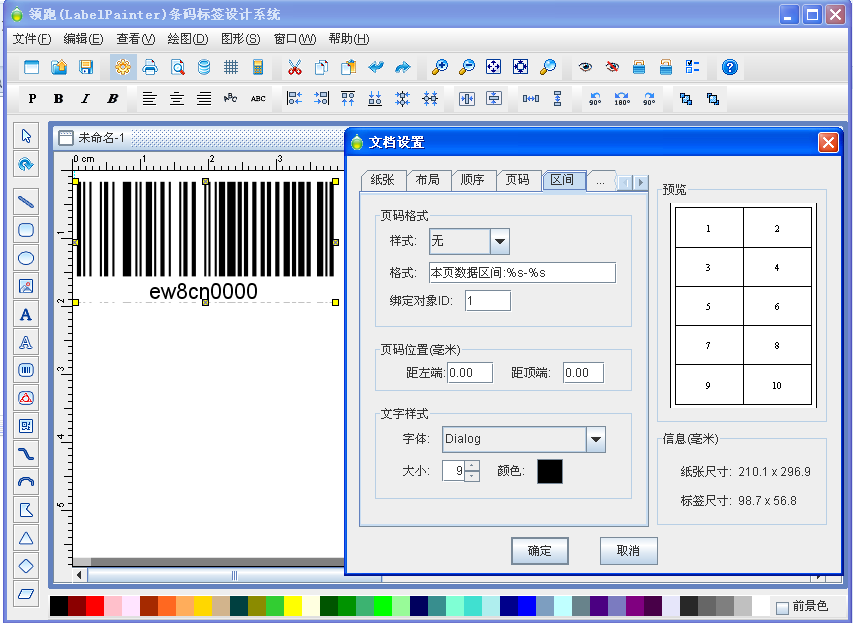The image size is (853, 623).
Task: Toggle the crossed red eye hide icon
Action: point(612,67)
